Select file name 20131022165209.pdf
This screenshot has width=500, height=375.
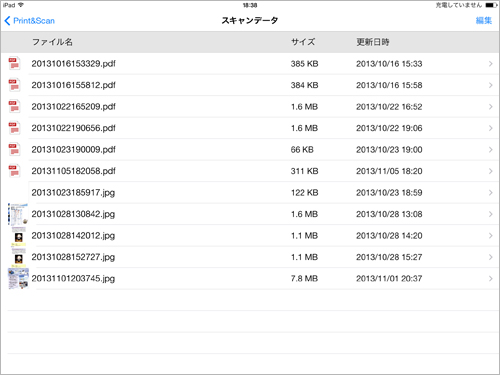click(x=73, y=107)
